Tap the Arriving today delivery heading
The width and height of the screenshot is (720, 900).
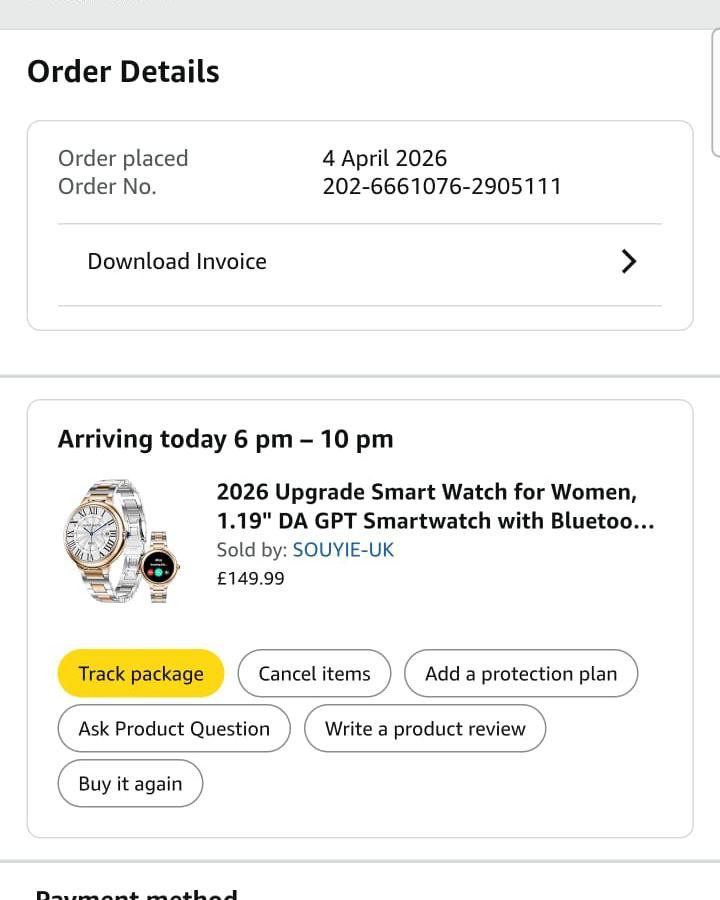click(225, 440)
